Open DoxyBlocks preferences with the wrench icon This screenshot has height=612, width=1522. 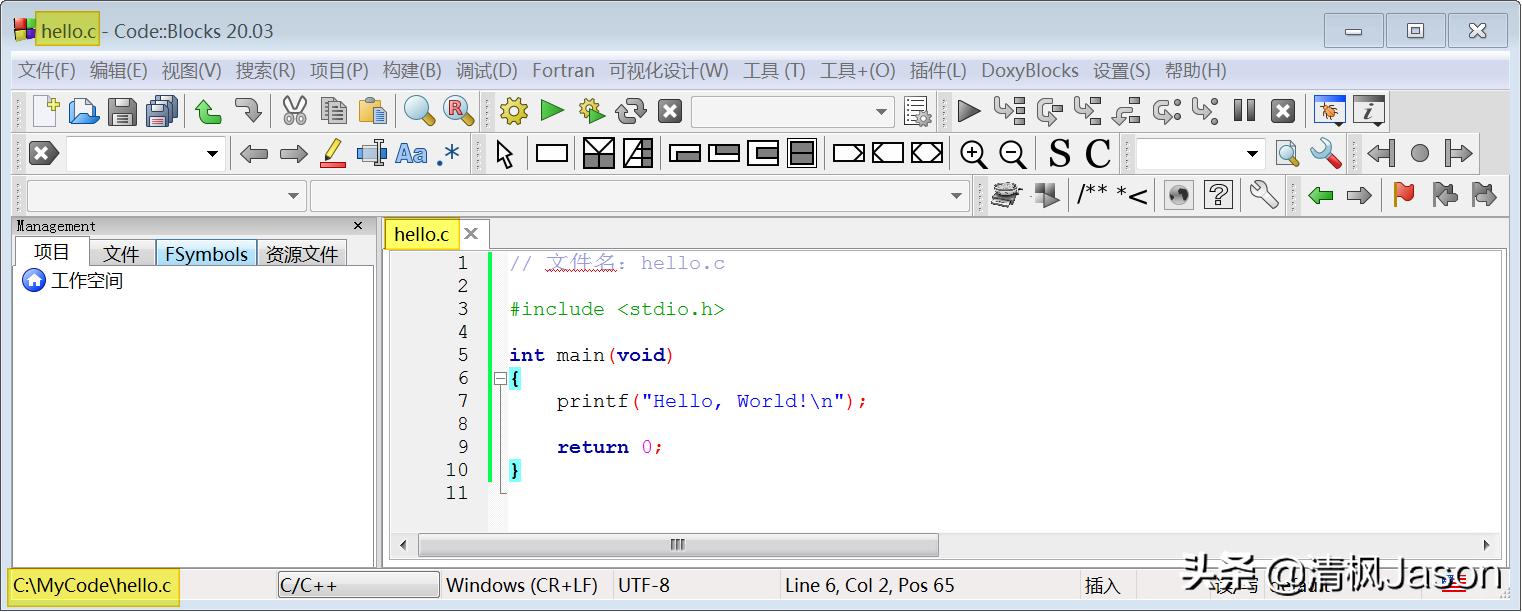1262,195
